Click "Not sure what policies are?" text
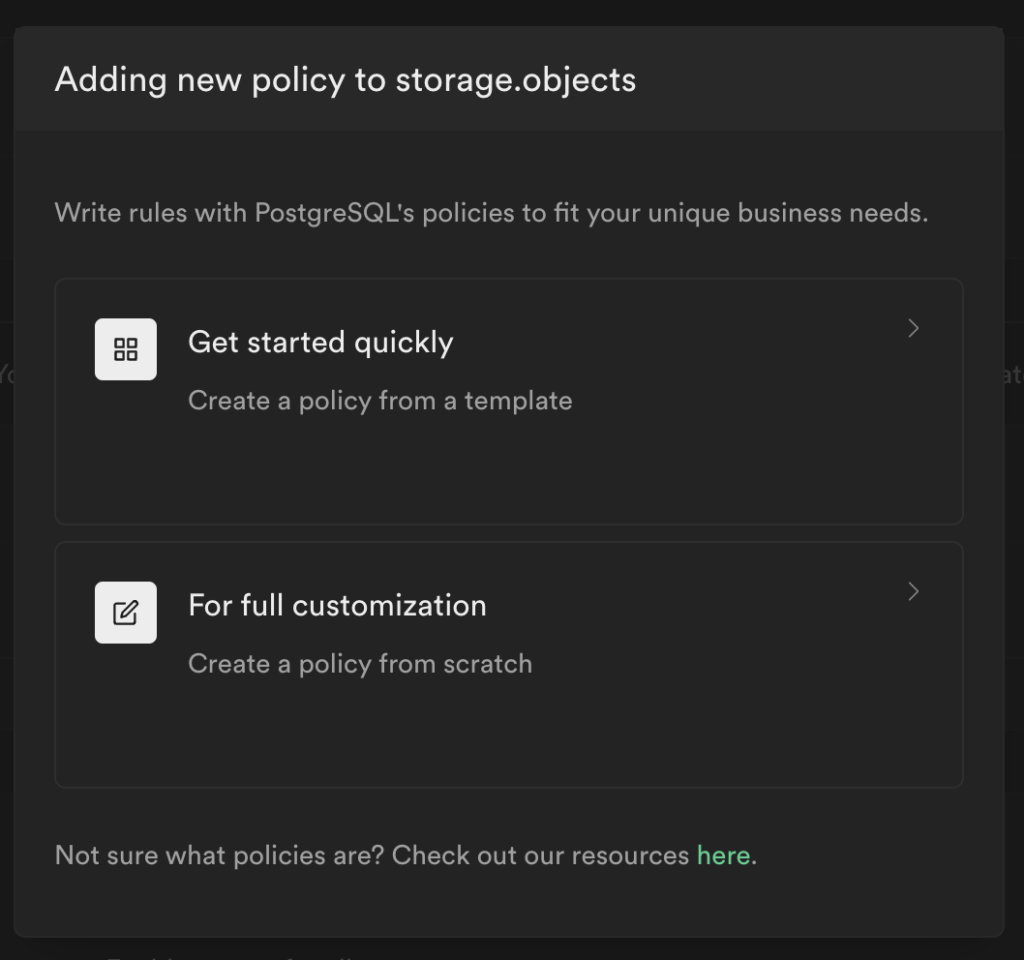 click(219, 855)
